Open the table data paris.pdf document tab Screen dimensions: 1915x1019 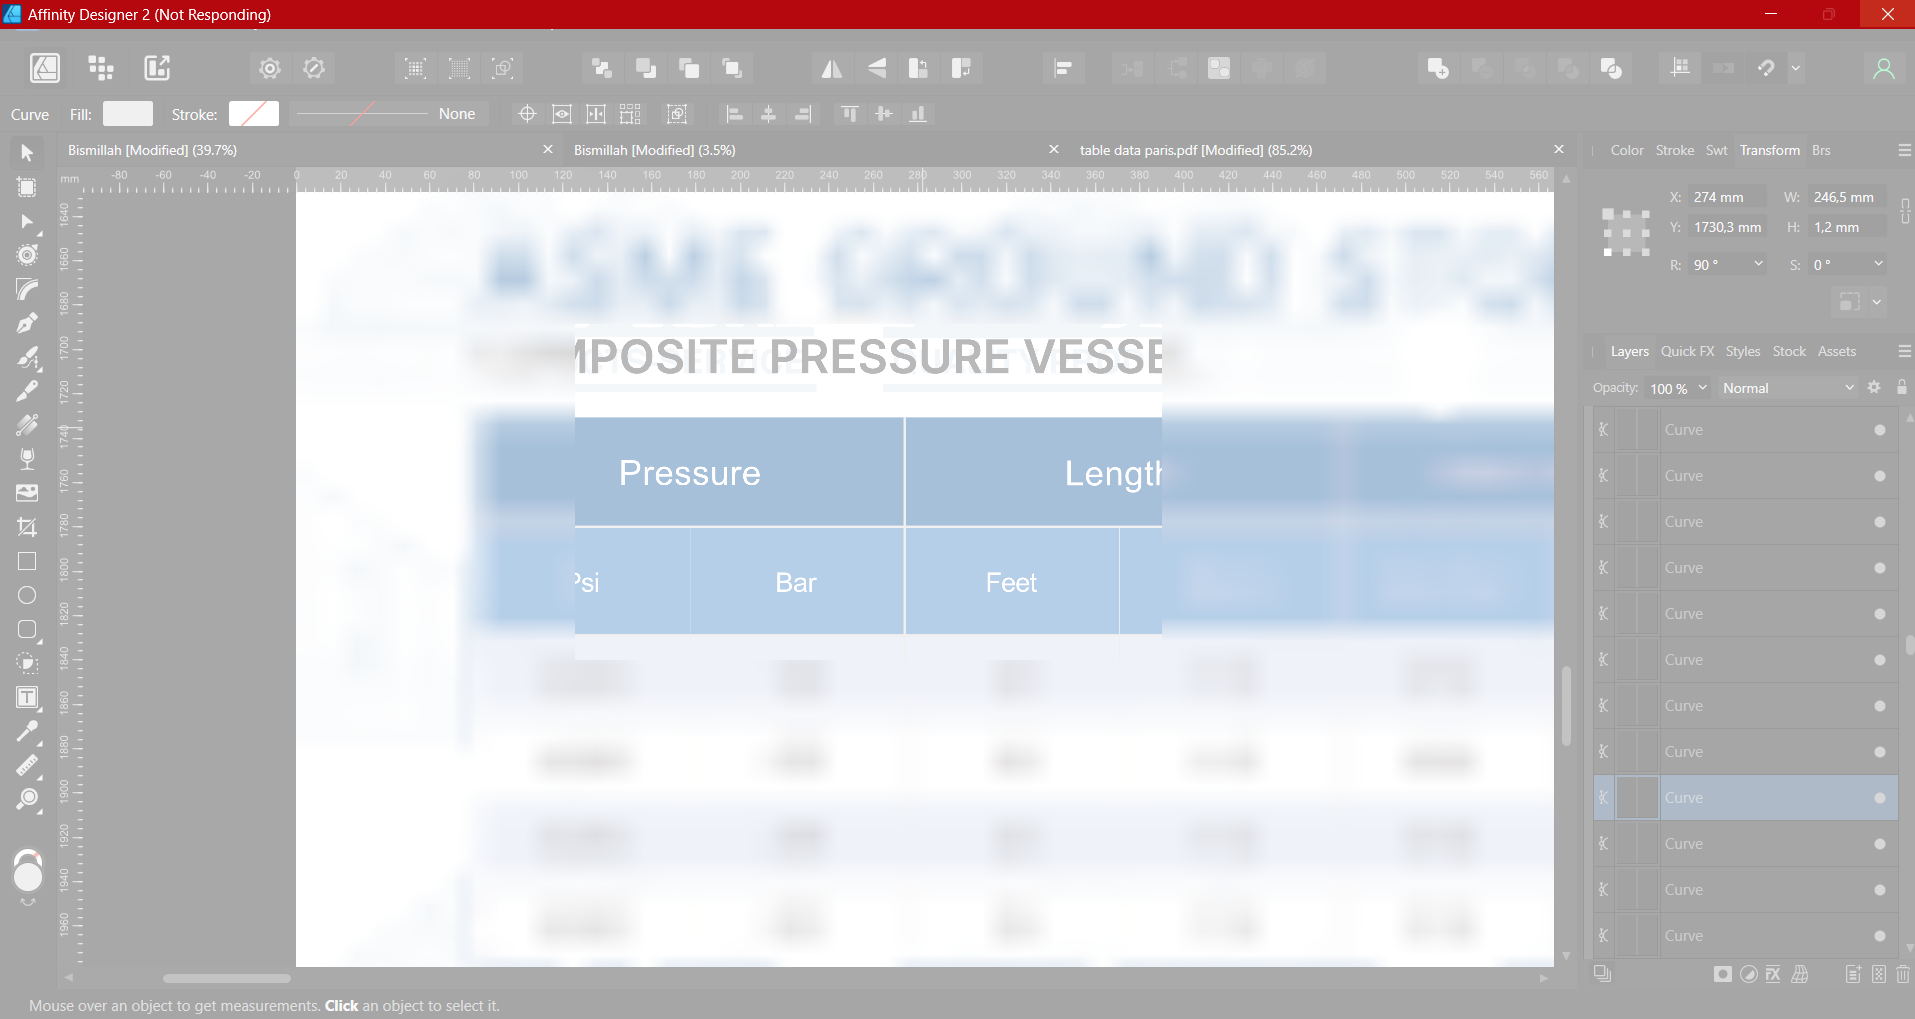coord(1196,150)
